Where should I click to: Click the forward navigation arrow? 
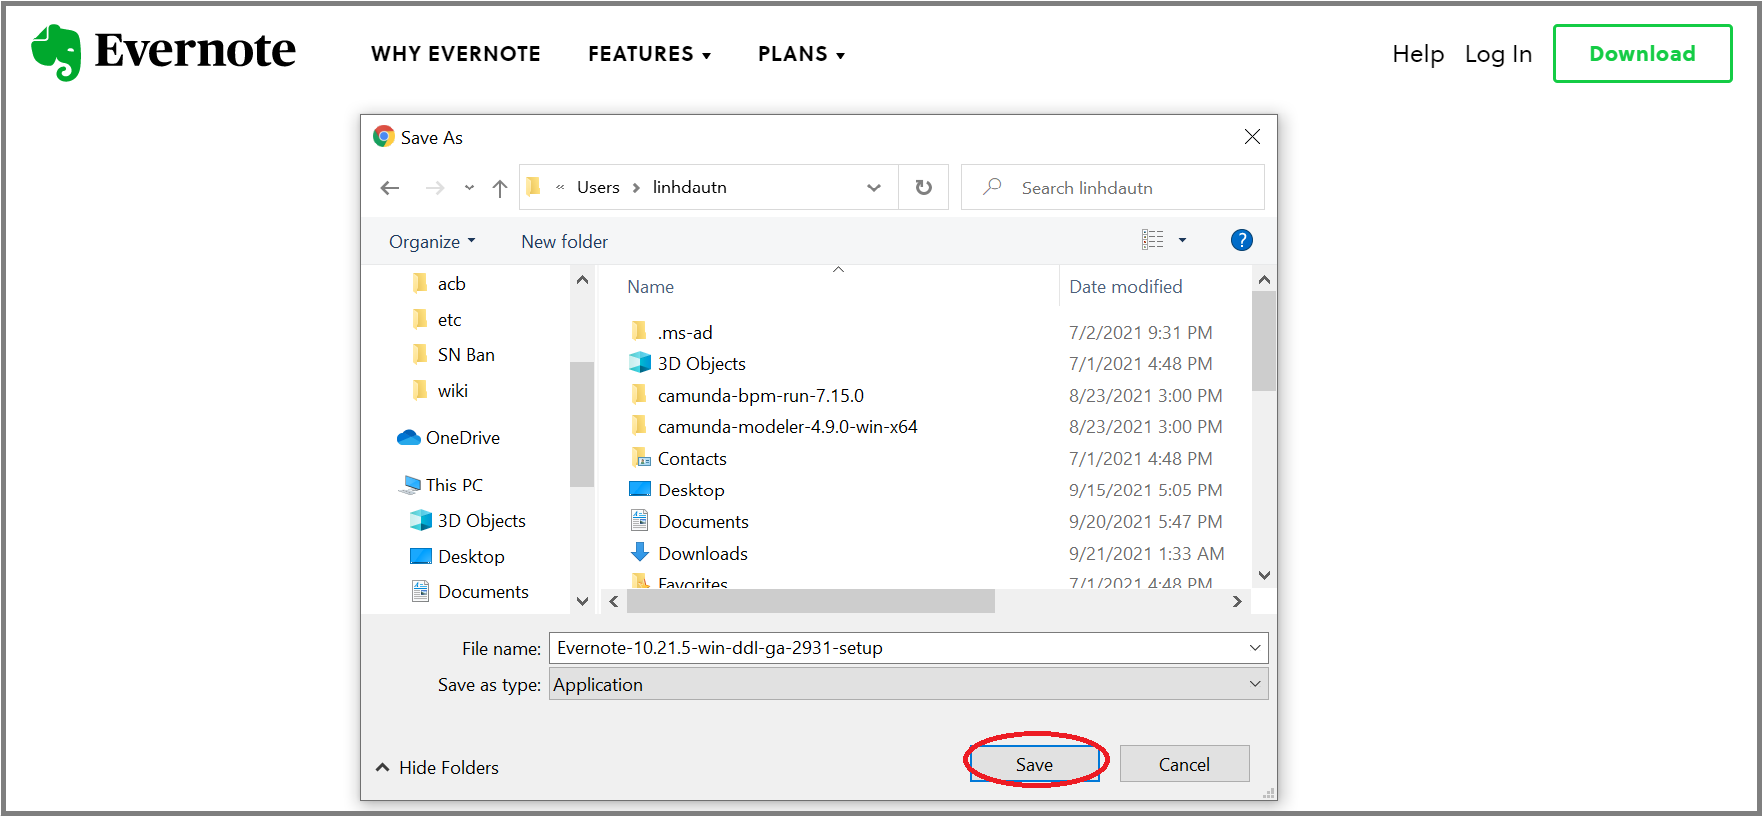[434, 188]
